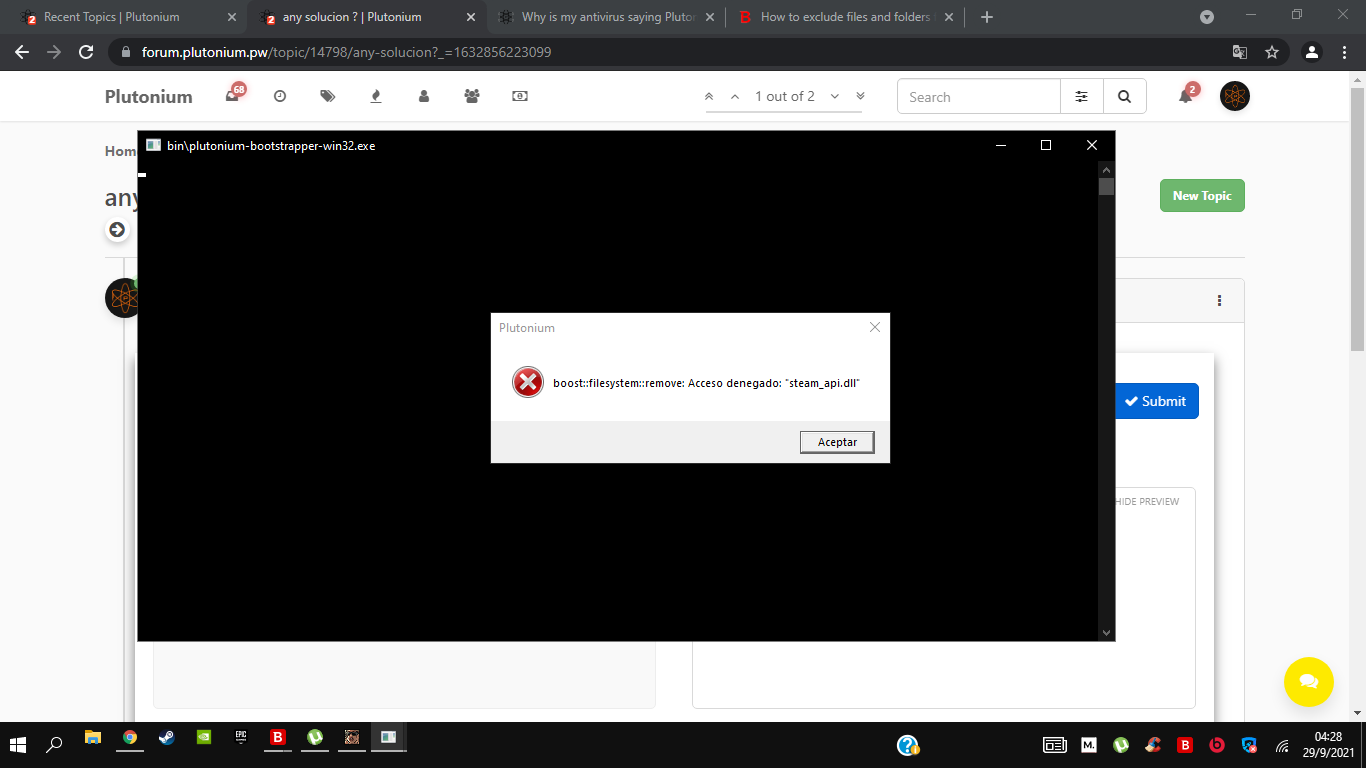Open the Groups icon in navbar

(x=472, y=97)
